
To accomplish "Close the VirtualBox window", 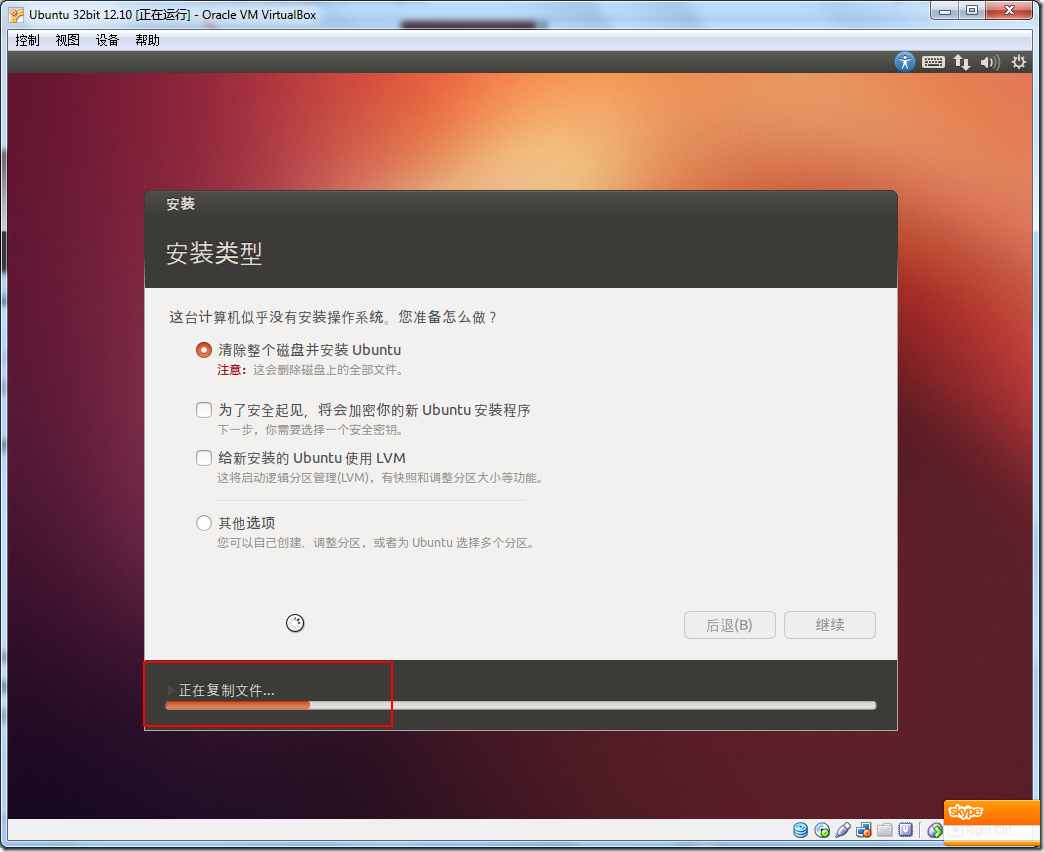I will coord(1009,11).
